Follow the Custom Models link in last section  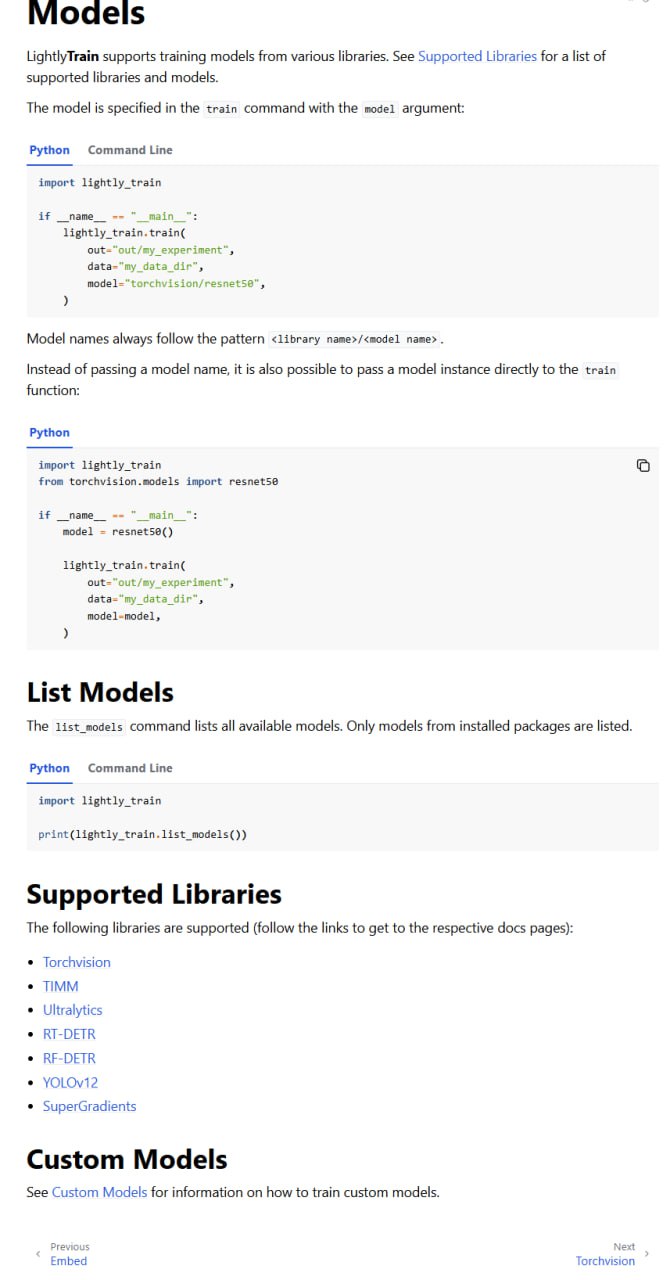[99, 1192]
